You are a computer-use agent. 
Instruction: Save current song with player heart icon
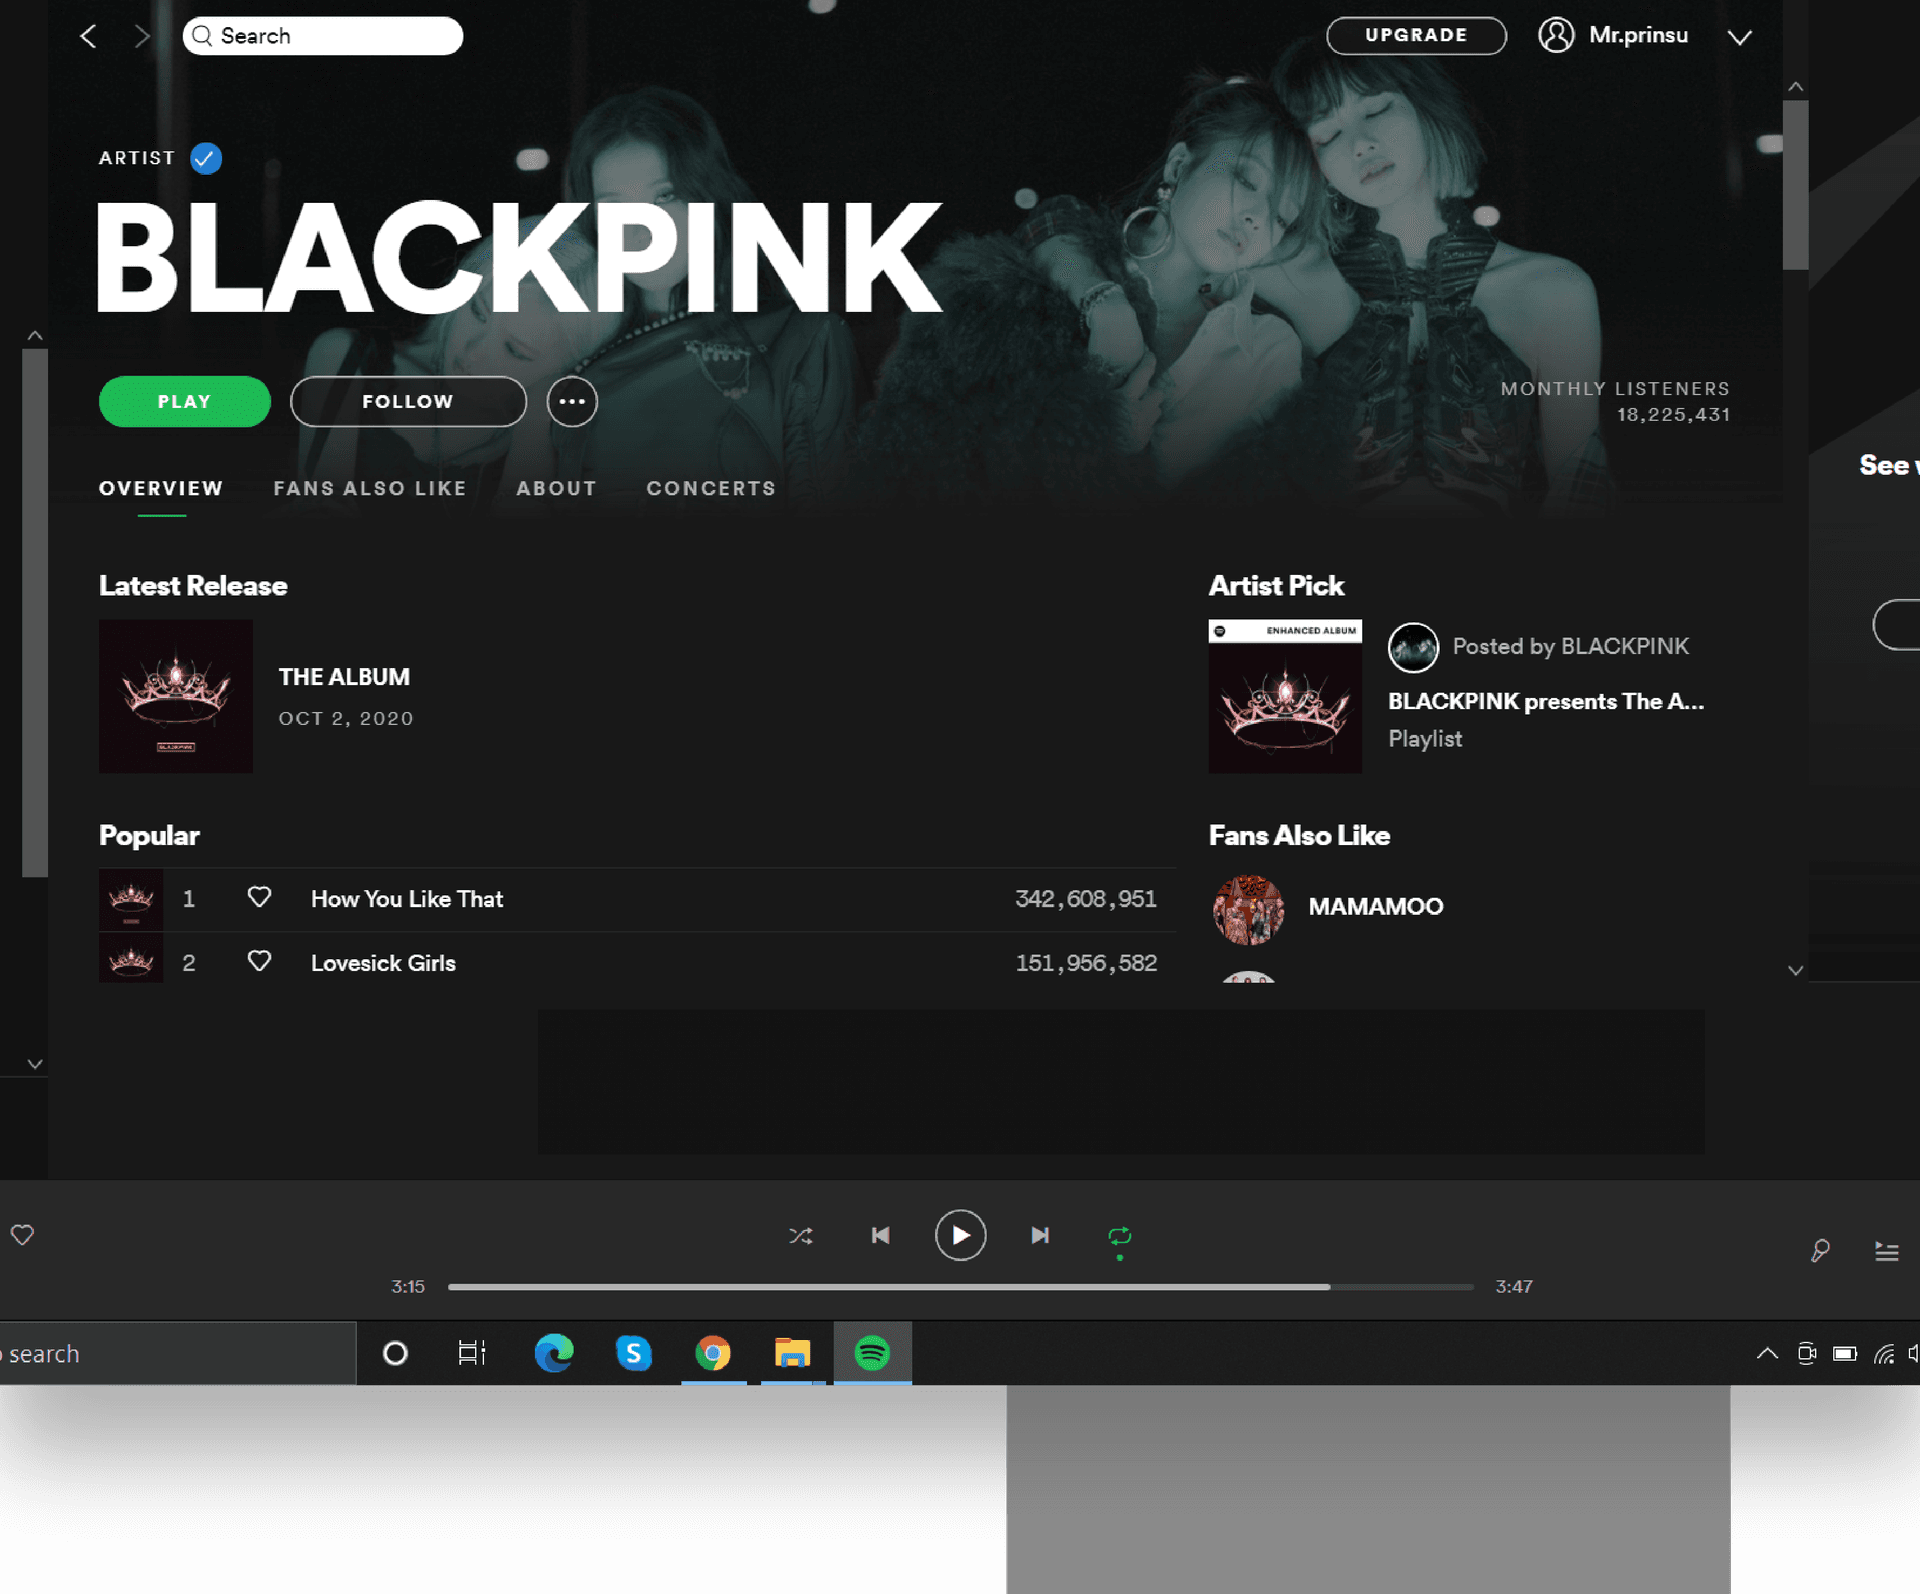tap(22, 1235)
